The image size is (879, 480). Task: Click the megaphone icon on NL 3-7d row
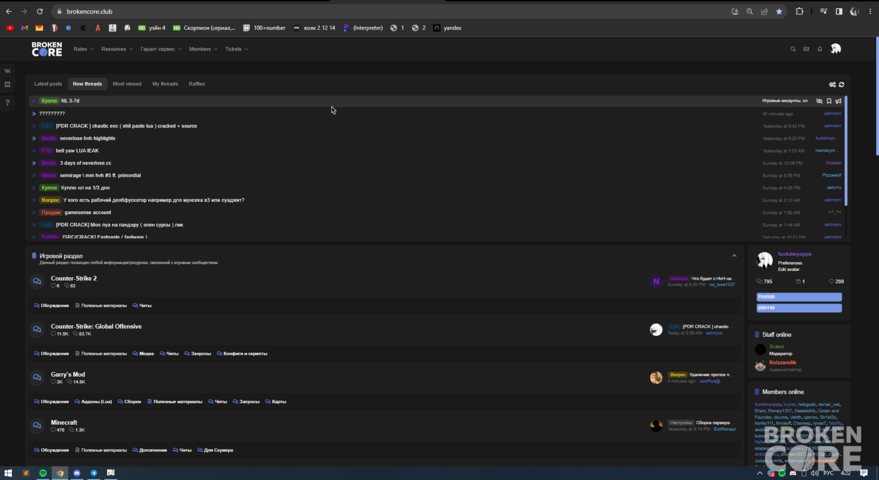(x=838, y=101)
